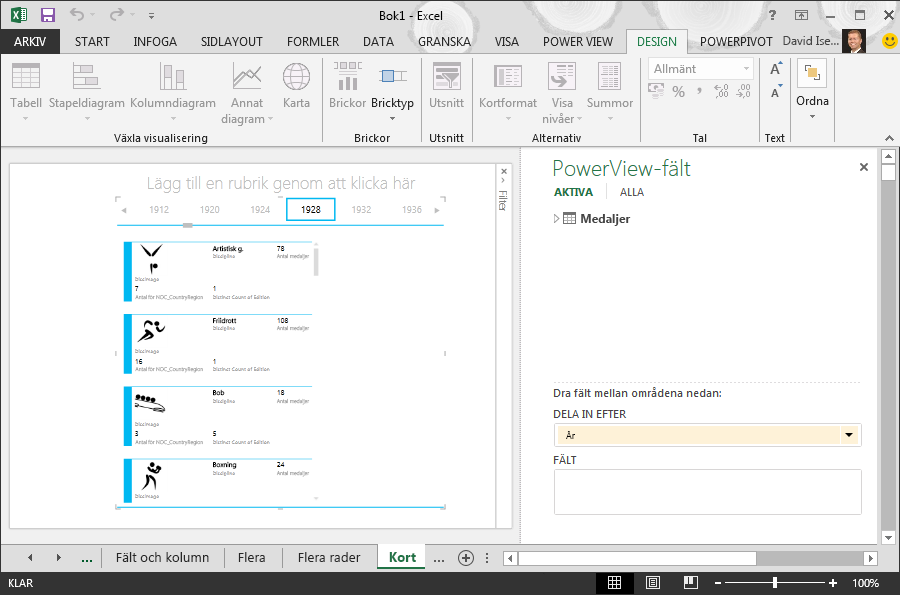900x595 pixels.
Task: Click the zoom slider handle
Action: 775,583
